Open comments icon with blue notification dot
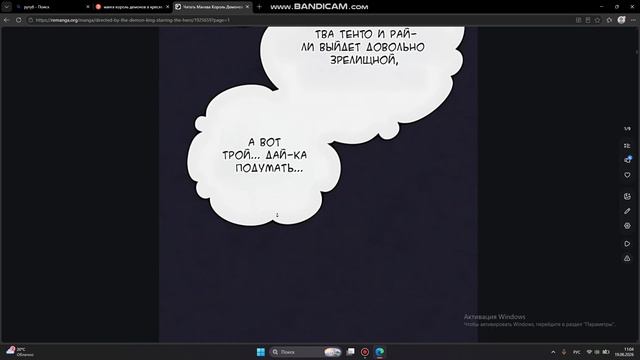640x360 pixels. (x=627, y=160)
